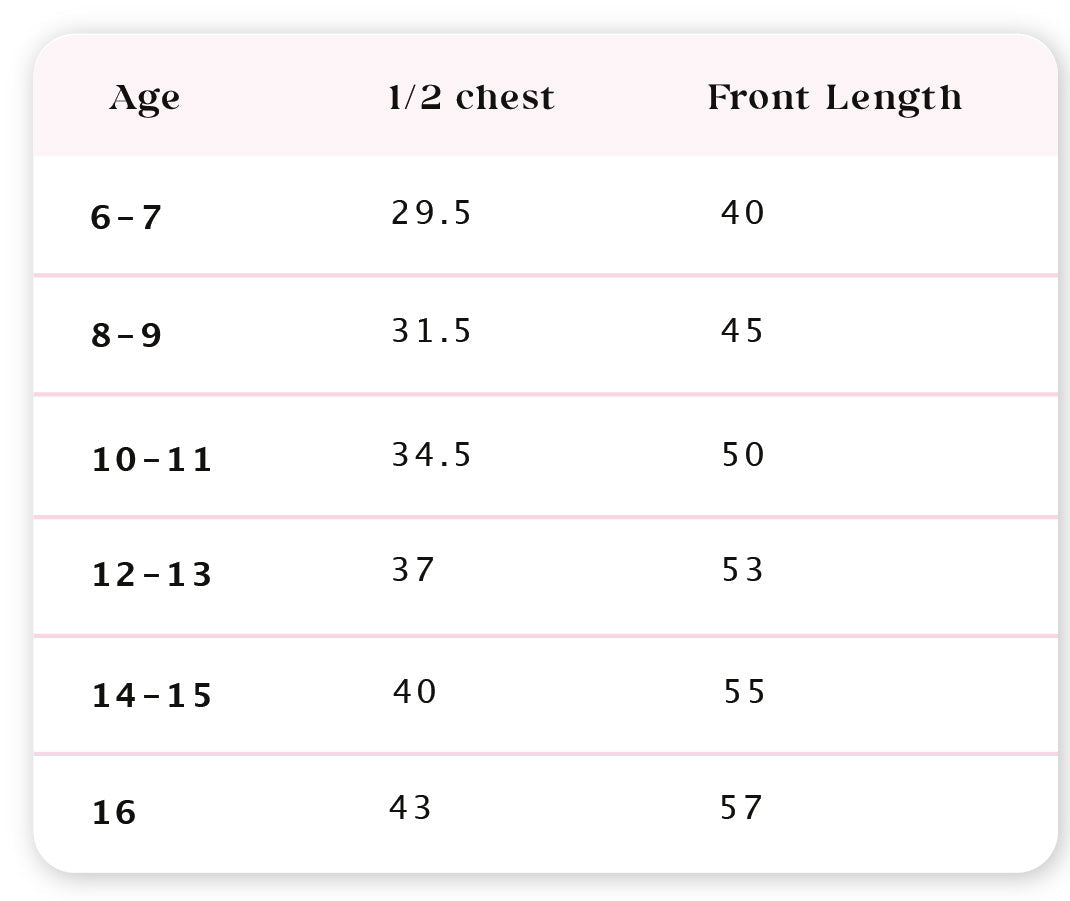The height and width of the screenshot is (901, 1070).
Task: Select the 31.5 chest value
Action: pyautogui.click(x=431, y=331)
